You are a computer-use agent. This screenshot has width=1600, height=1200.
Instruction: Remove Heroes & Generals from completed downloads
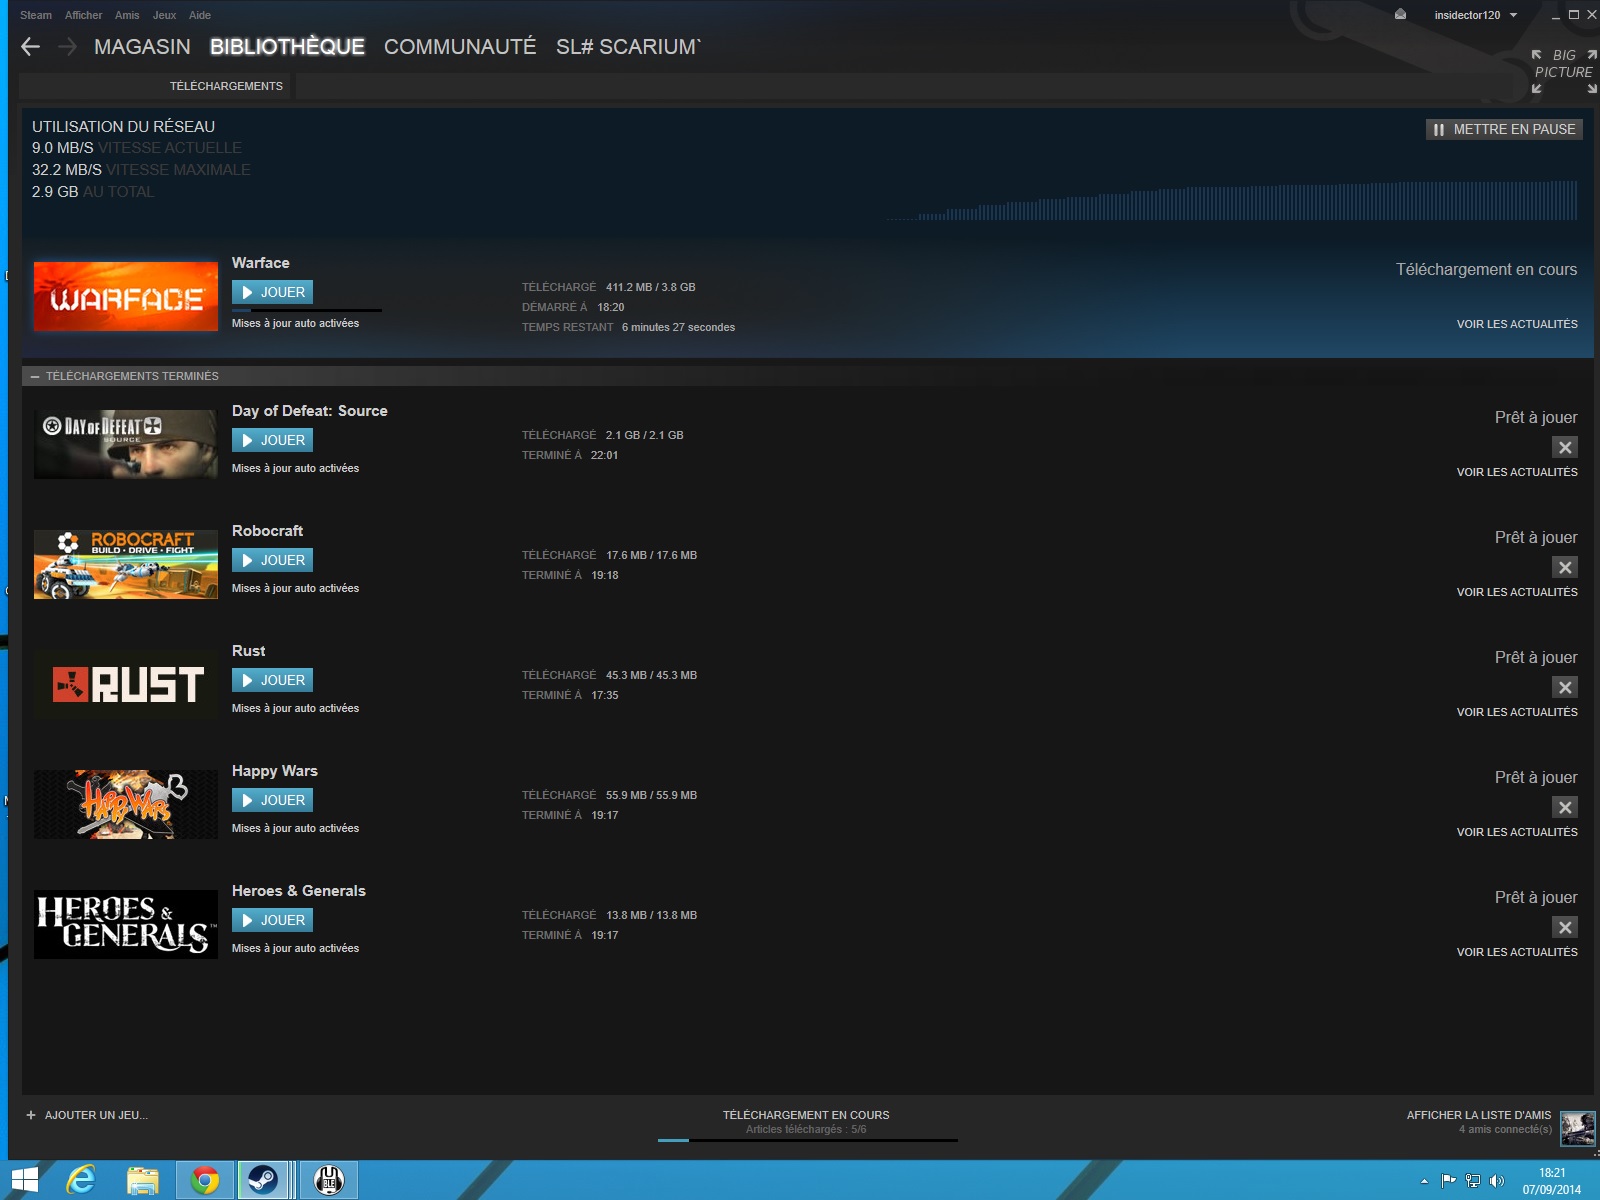tap(1565, 927)
